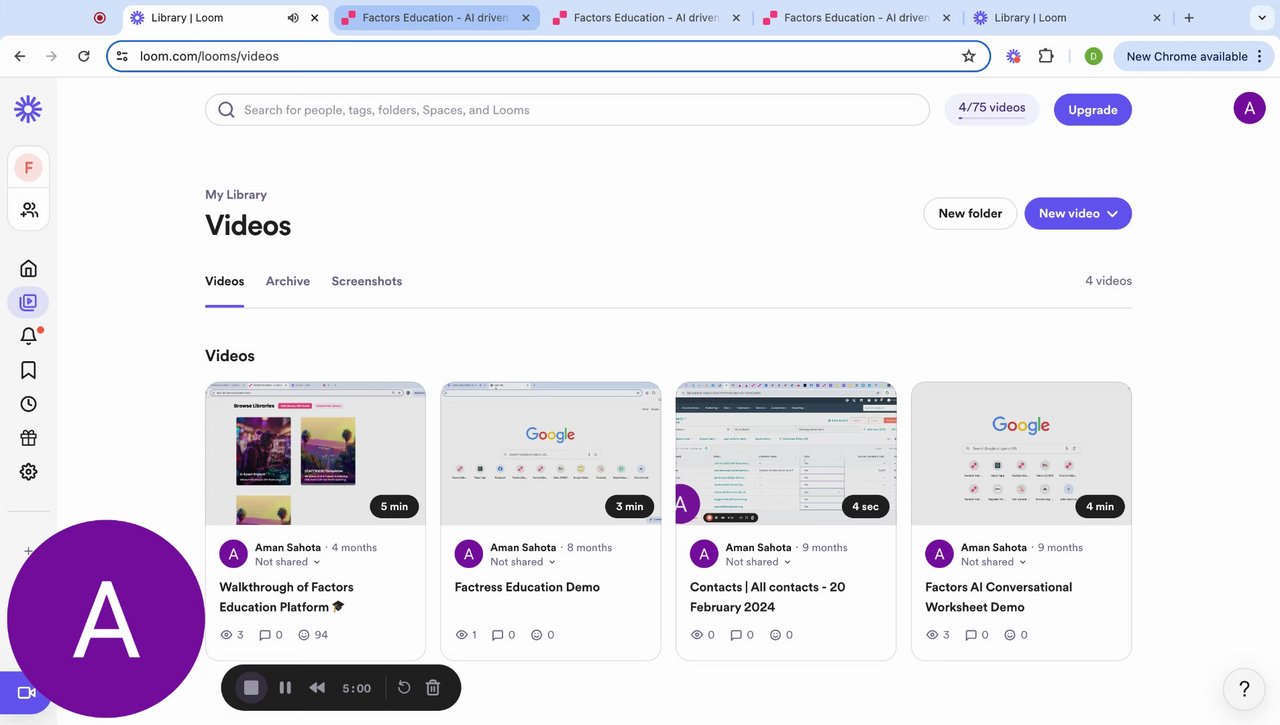This screenshot has height=725, width=1280.
Task: Go back in browser
Action: pos(20,56)
